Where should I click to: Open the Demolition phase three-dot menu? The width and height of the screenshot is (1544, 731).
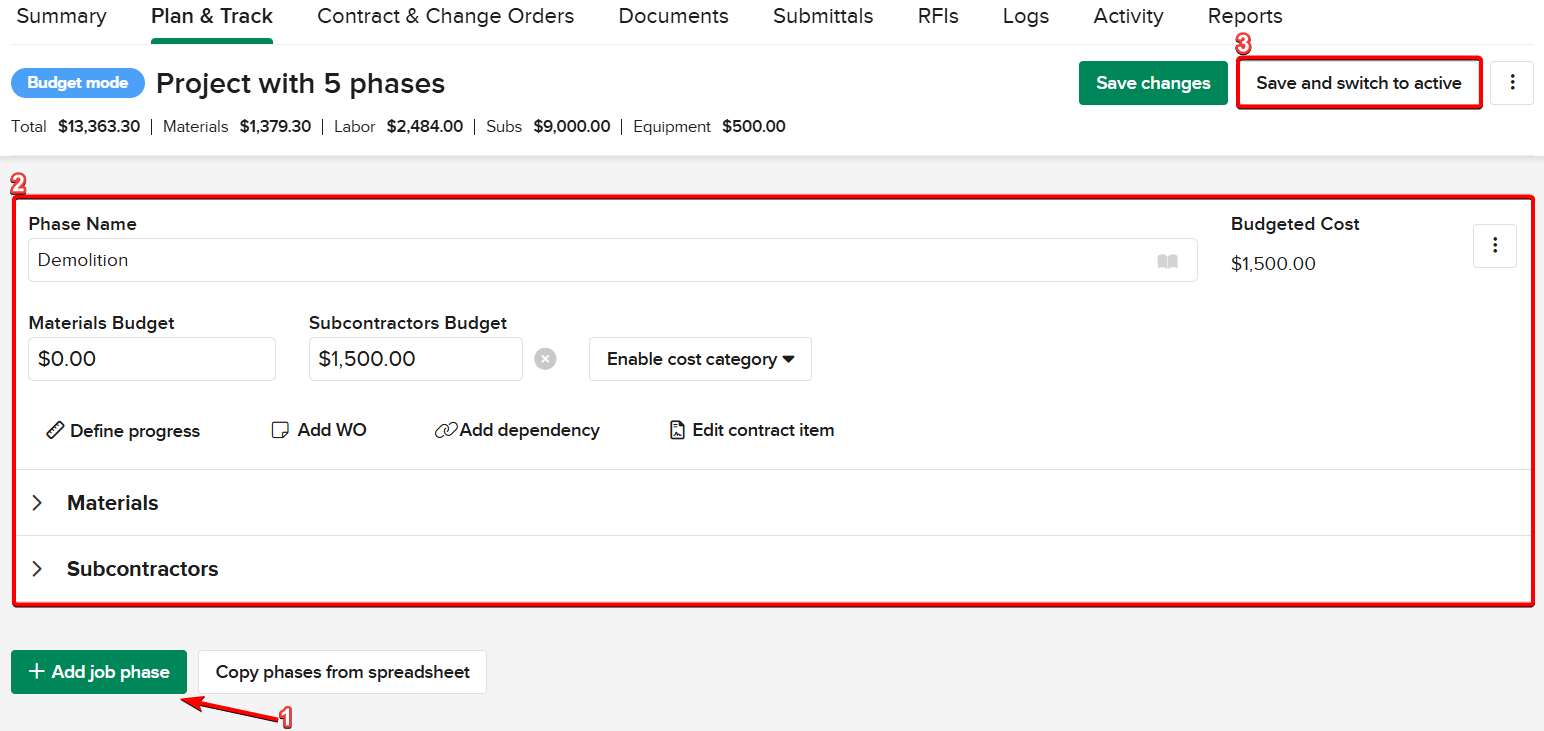1494,246
